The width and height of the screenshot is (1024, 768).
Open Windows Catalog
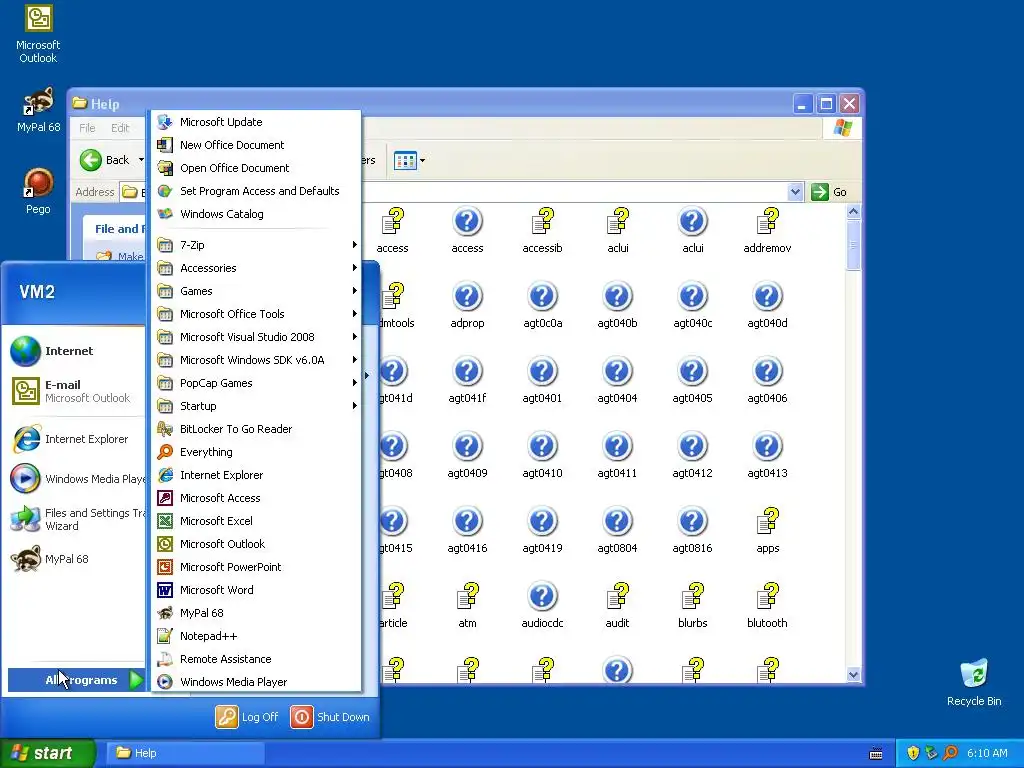coord(256,214)
